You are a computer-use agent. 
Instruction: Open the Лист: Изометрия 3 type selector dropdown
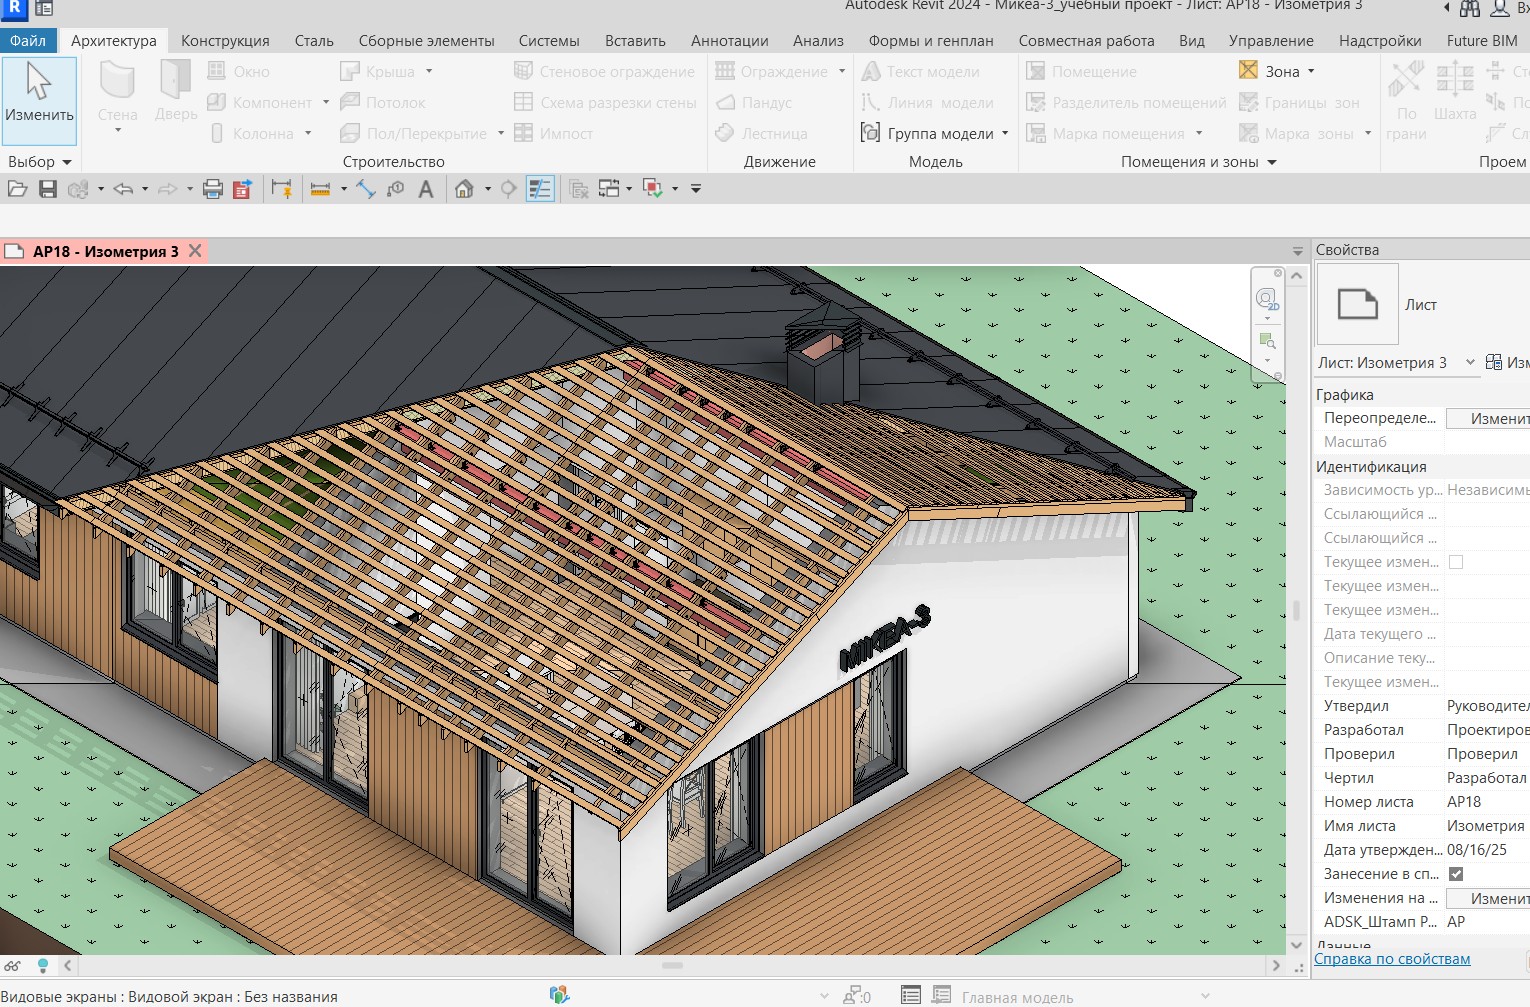tap(1469, 362)
